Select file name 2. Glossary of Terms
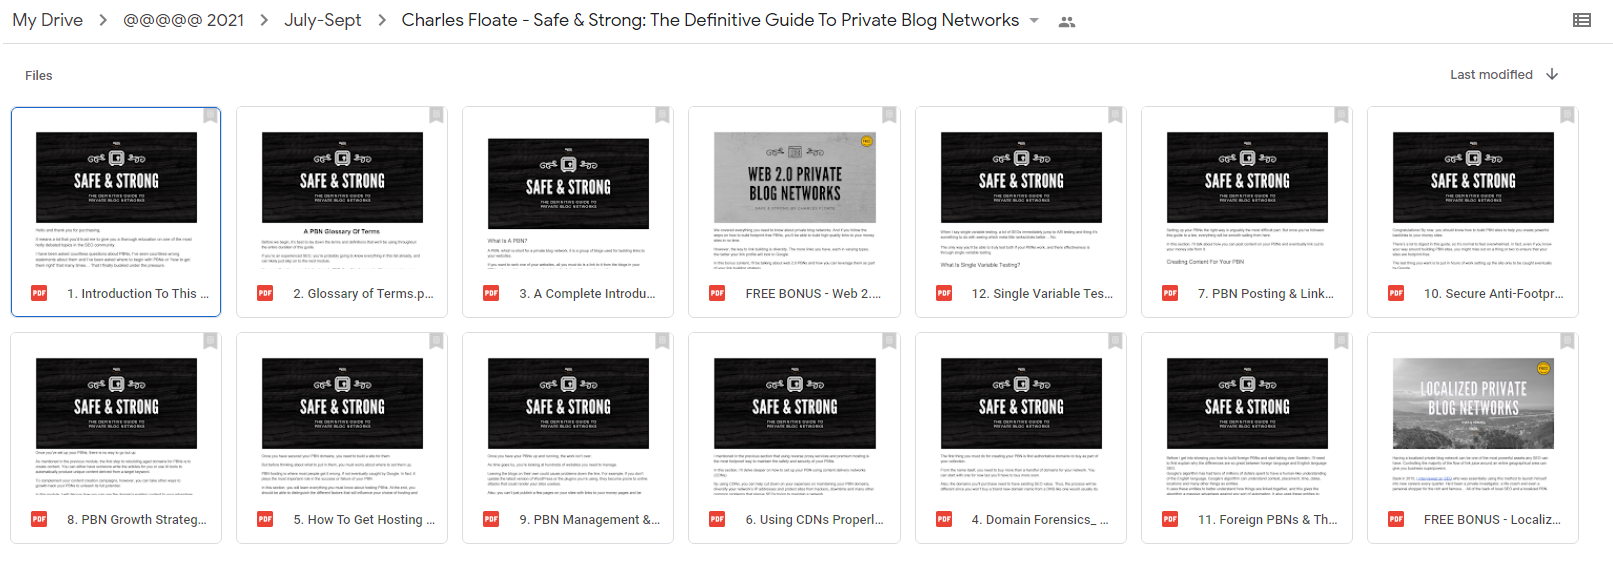Image resolution: width=1613 pixels, height=574 pixels. 364,293
